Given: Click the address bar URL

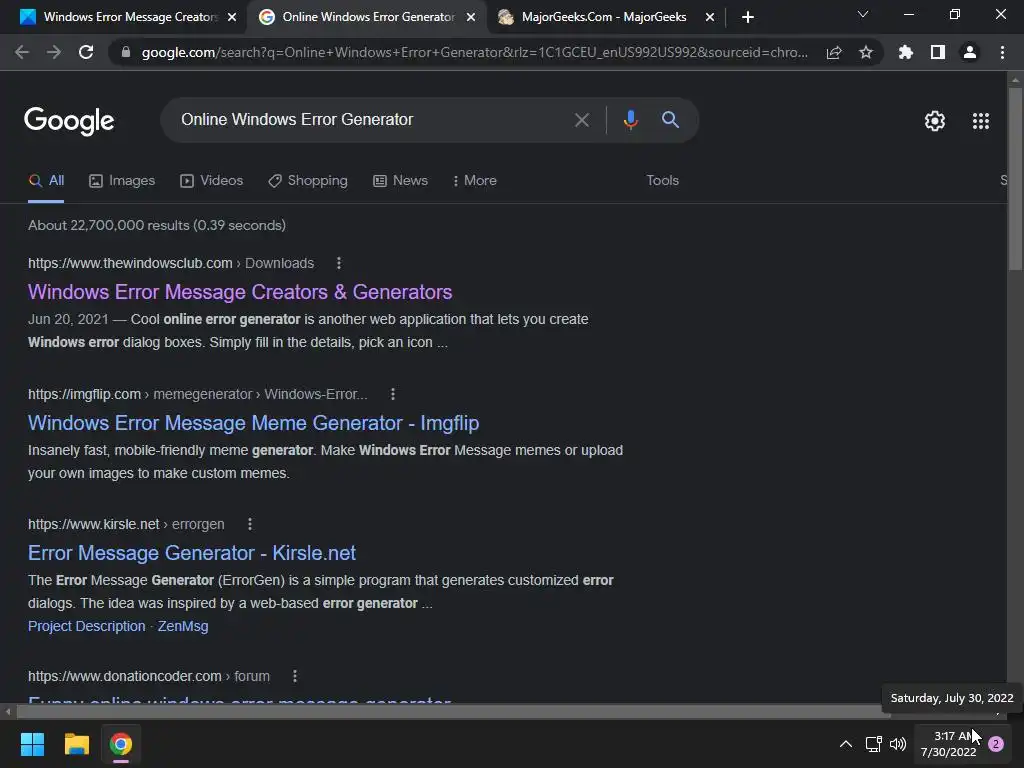Looking at the screenshot, I should click(x=475, y=52).
